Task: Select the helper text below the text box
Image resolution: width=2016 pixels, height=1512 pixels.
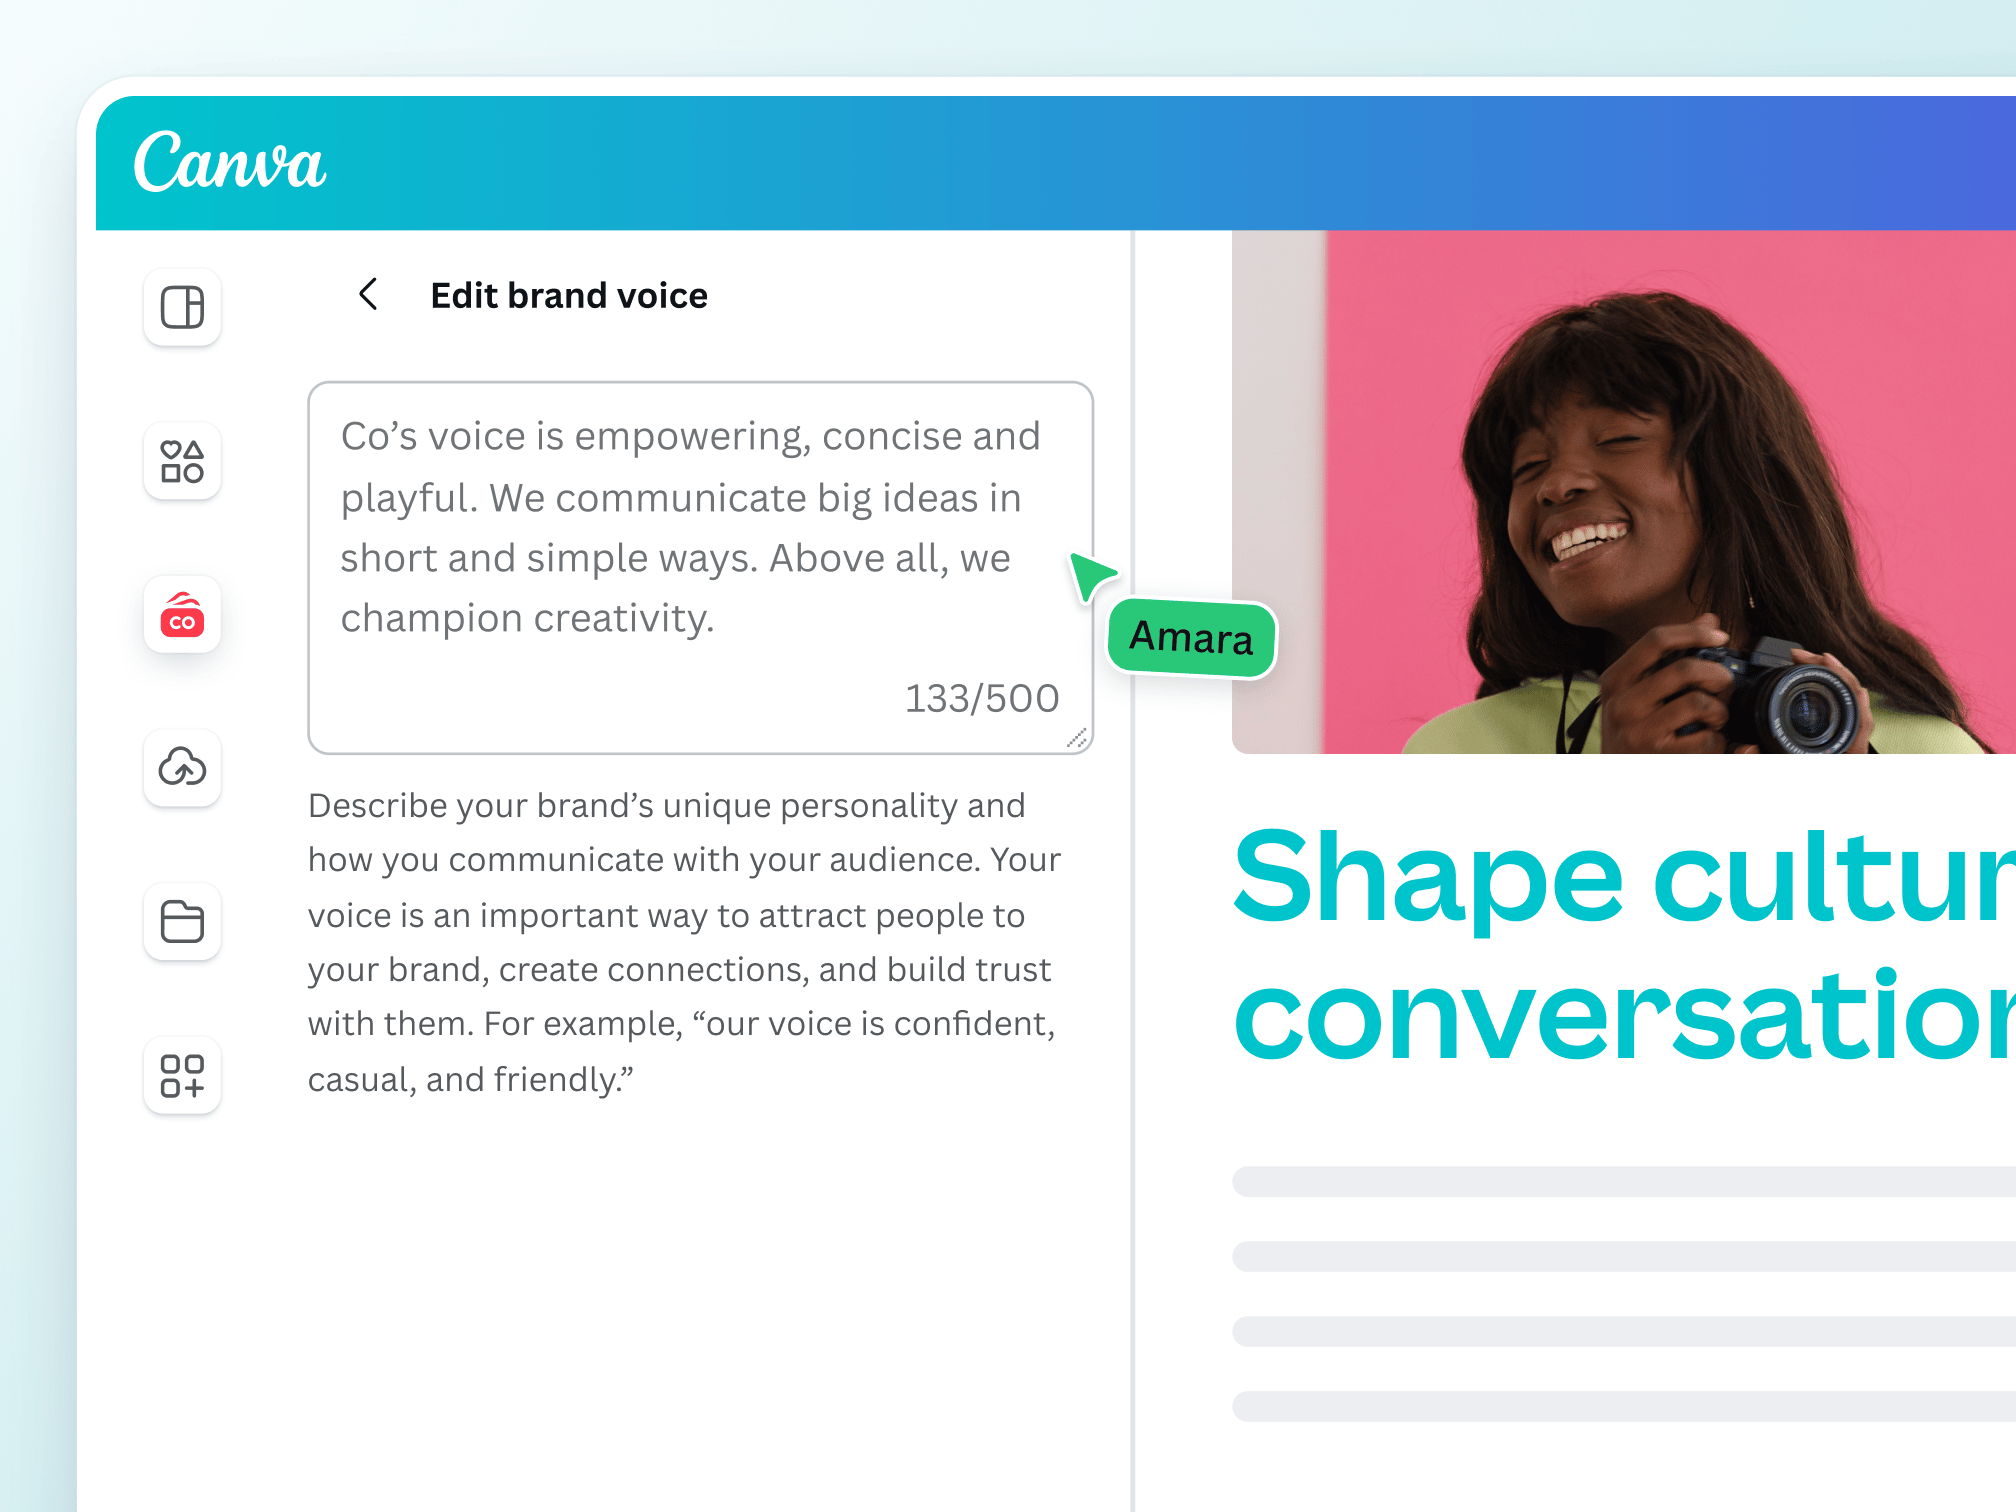Action: coord(683,940)
